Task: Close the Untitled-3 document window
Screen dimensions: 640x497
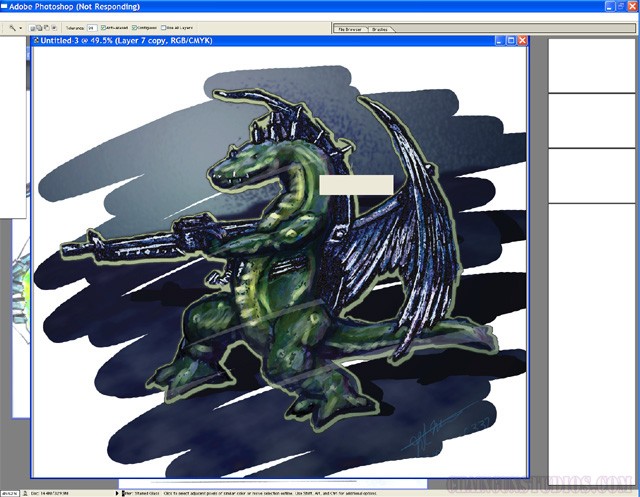Action: coord(522,42)
